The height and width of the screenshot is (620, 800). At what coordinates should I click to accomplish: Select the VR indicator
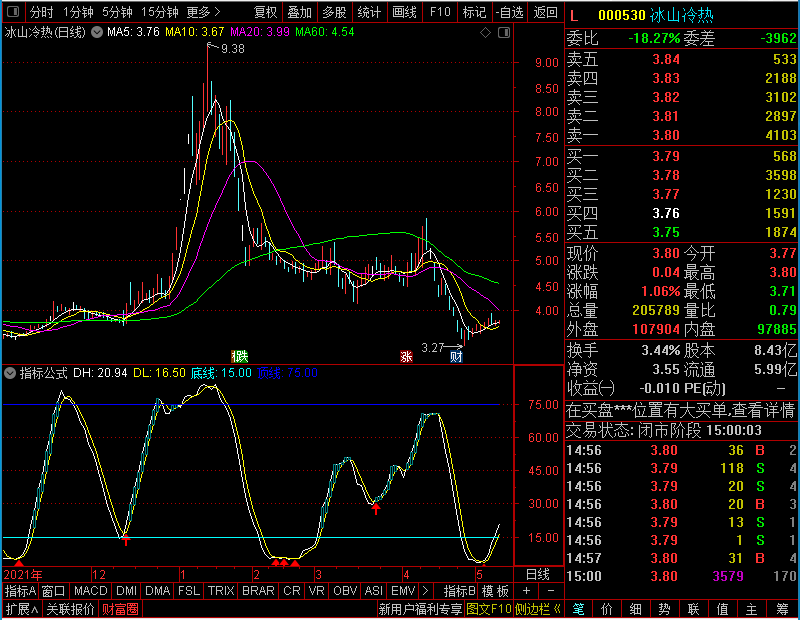point(316,591)
